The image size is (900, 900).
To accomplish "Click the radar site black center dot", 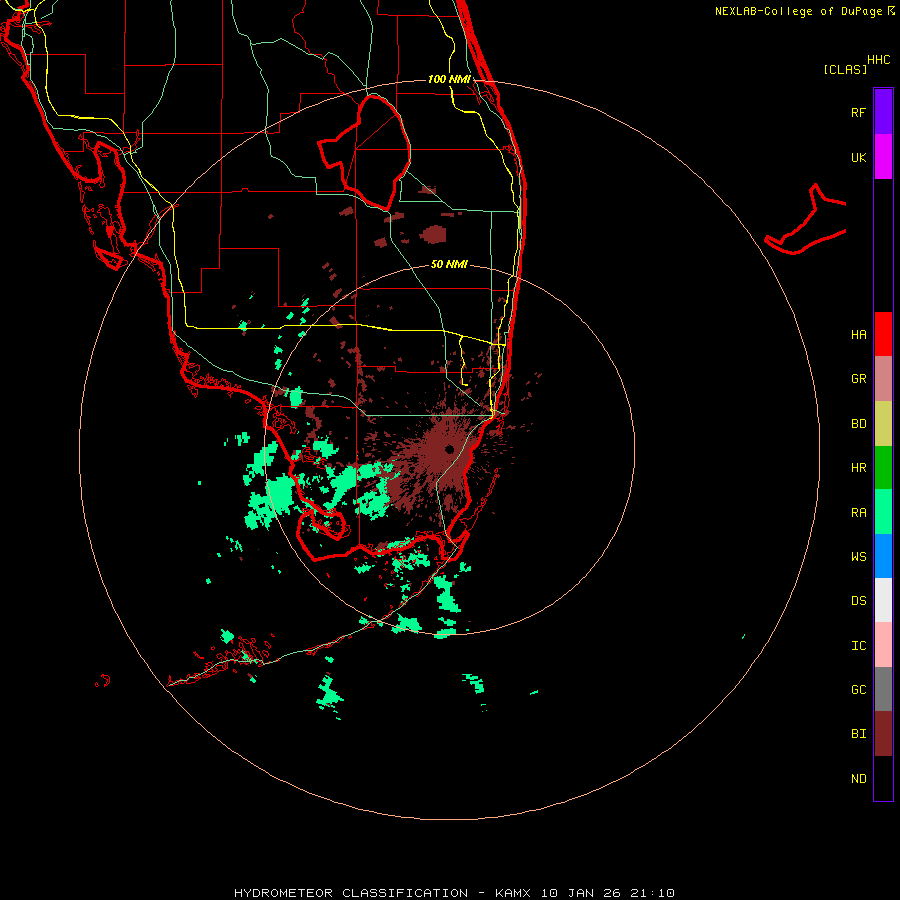I will click(449, 449).
